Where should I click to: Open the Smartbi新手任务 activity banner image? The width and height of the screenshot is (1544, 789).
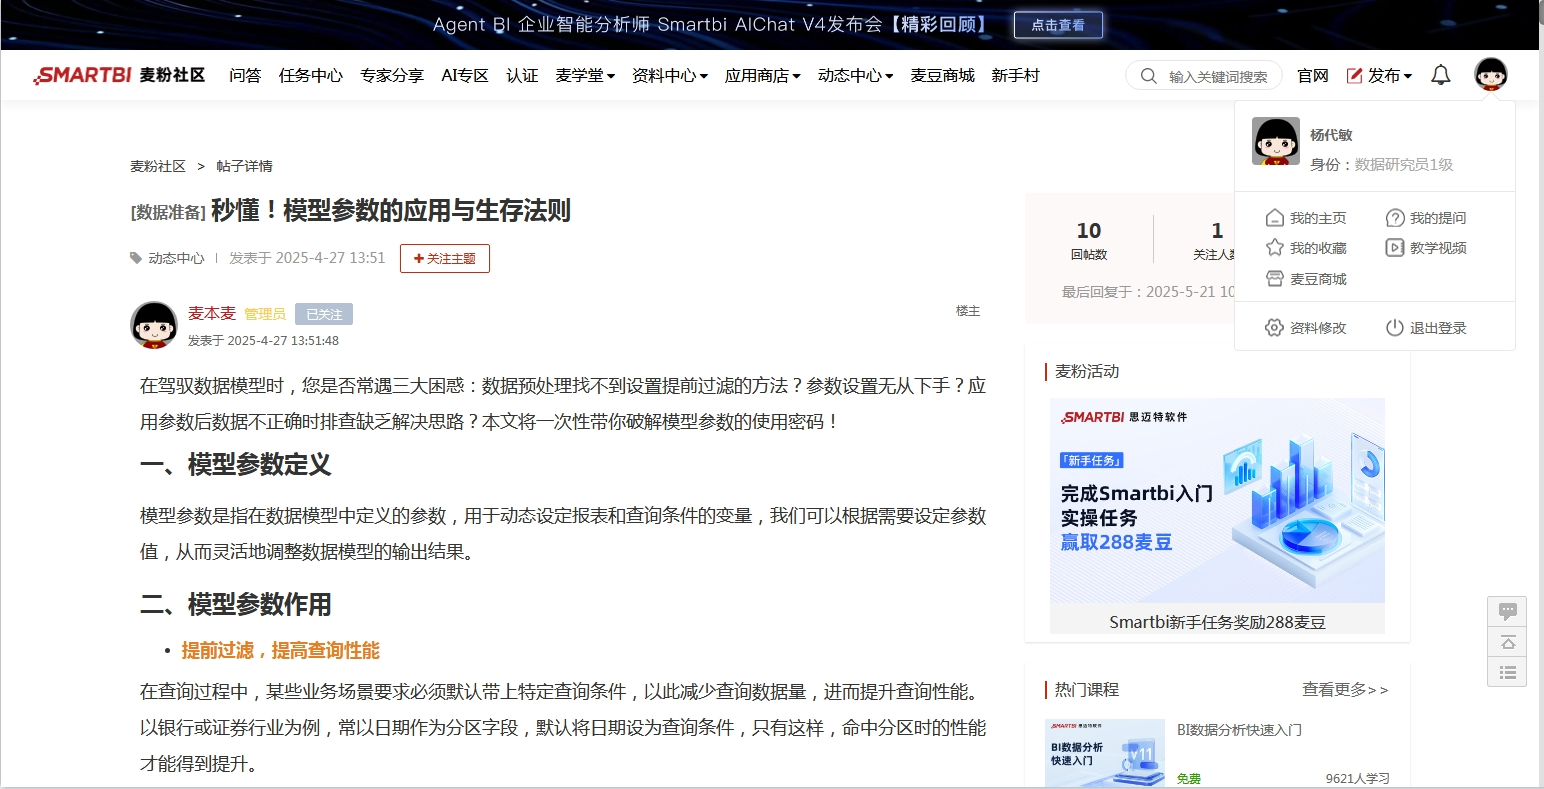click(1217, 501)
